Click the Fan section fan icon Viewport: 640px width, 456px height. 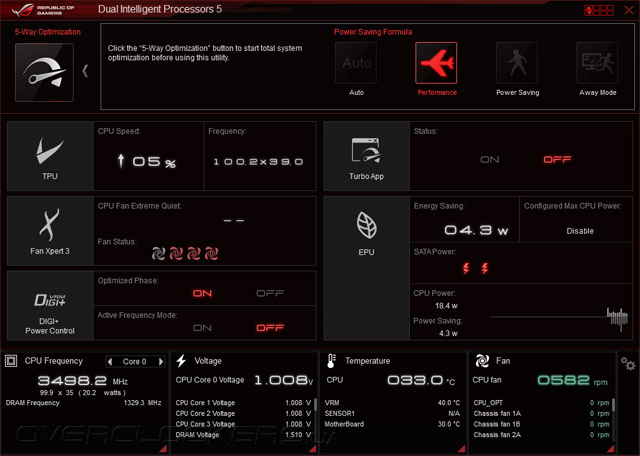point(482,361)
